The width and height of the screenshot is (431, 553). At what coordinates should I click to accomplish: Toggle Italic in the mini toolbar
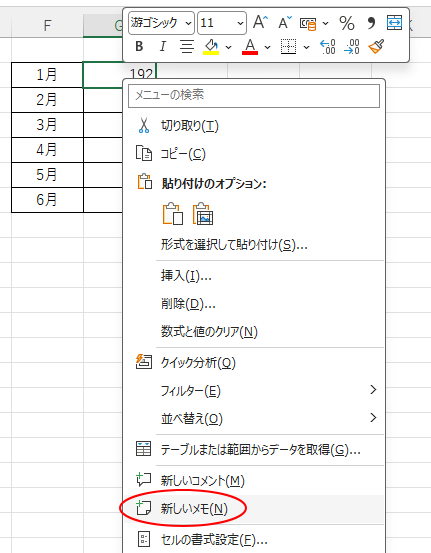point(163,46)
